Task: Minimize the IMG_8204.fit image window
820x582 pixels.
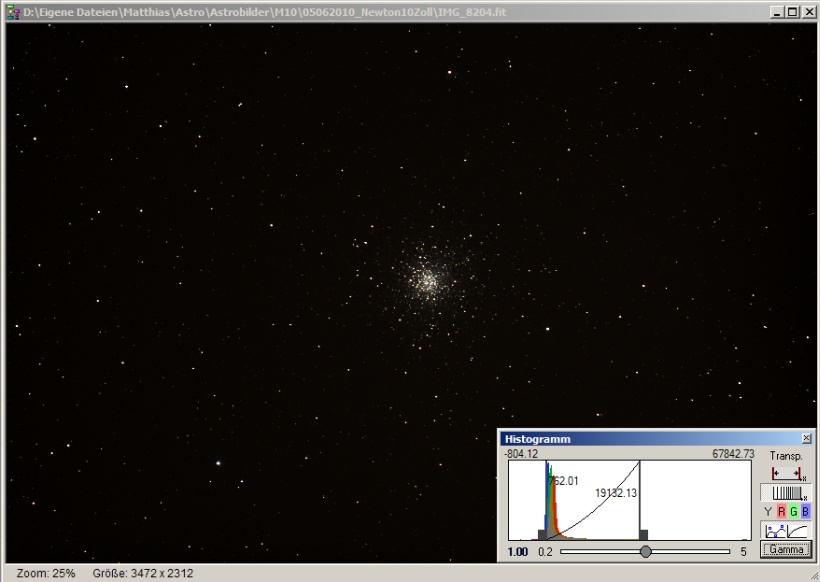Action: [x=778, y=10]
